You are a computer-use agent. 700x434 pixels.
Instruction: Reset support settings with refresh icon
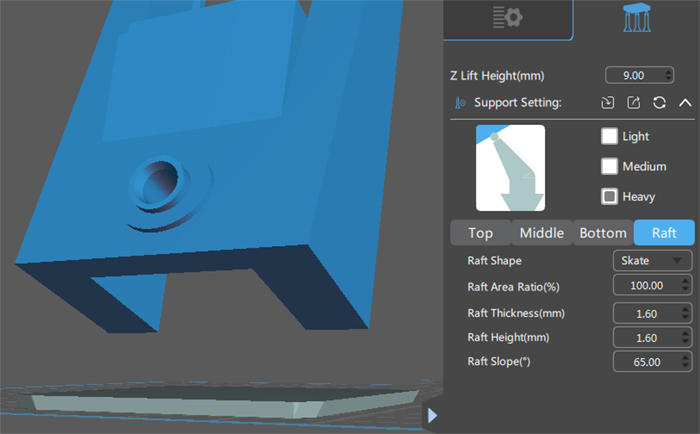659,103
